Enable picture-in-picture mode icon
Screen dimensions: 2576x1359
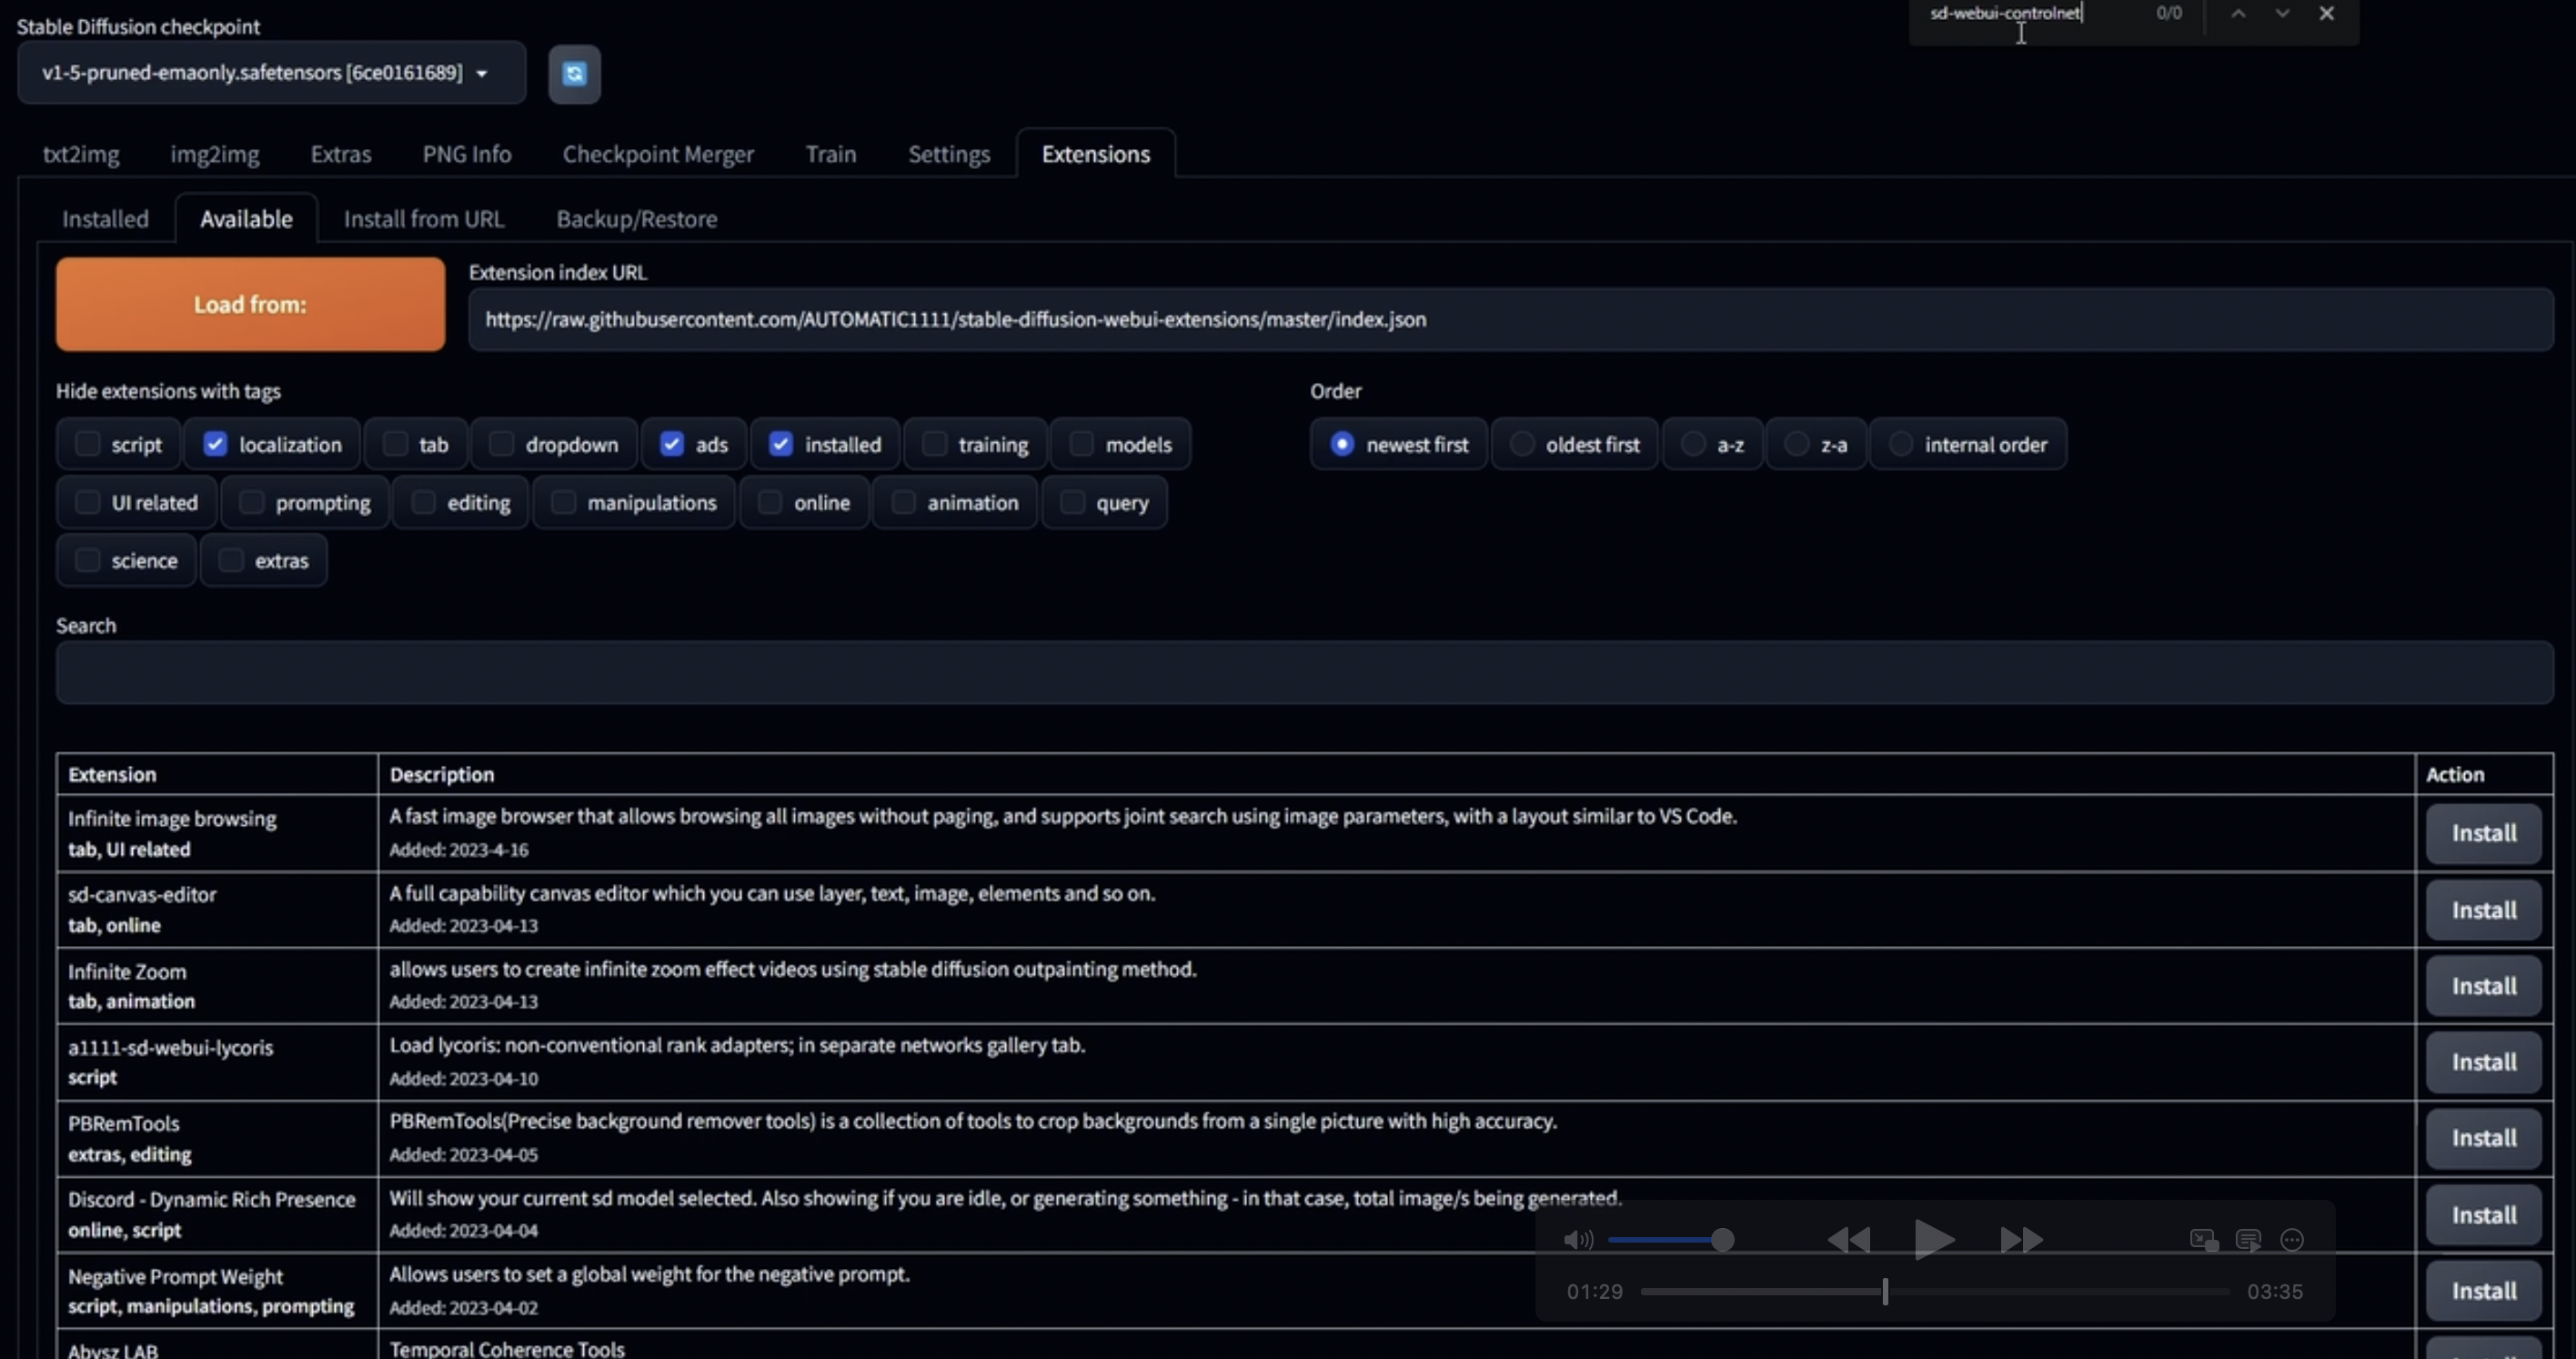[x=2204, y=1240]
